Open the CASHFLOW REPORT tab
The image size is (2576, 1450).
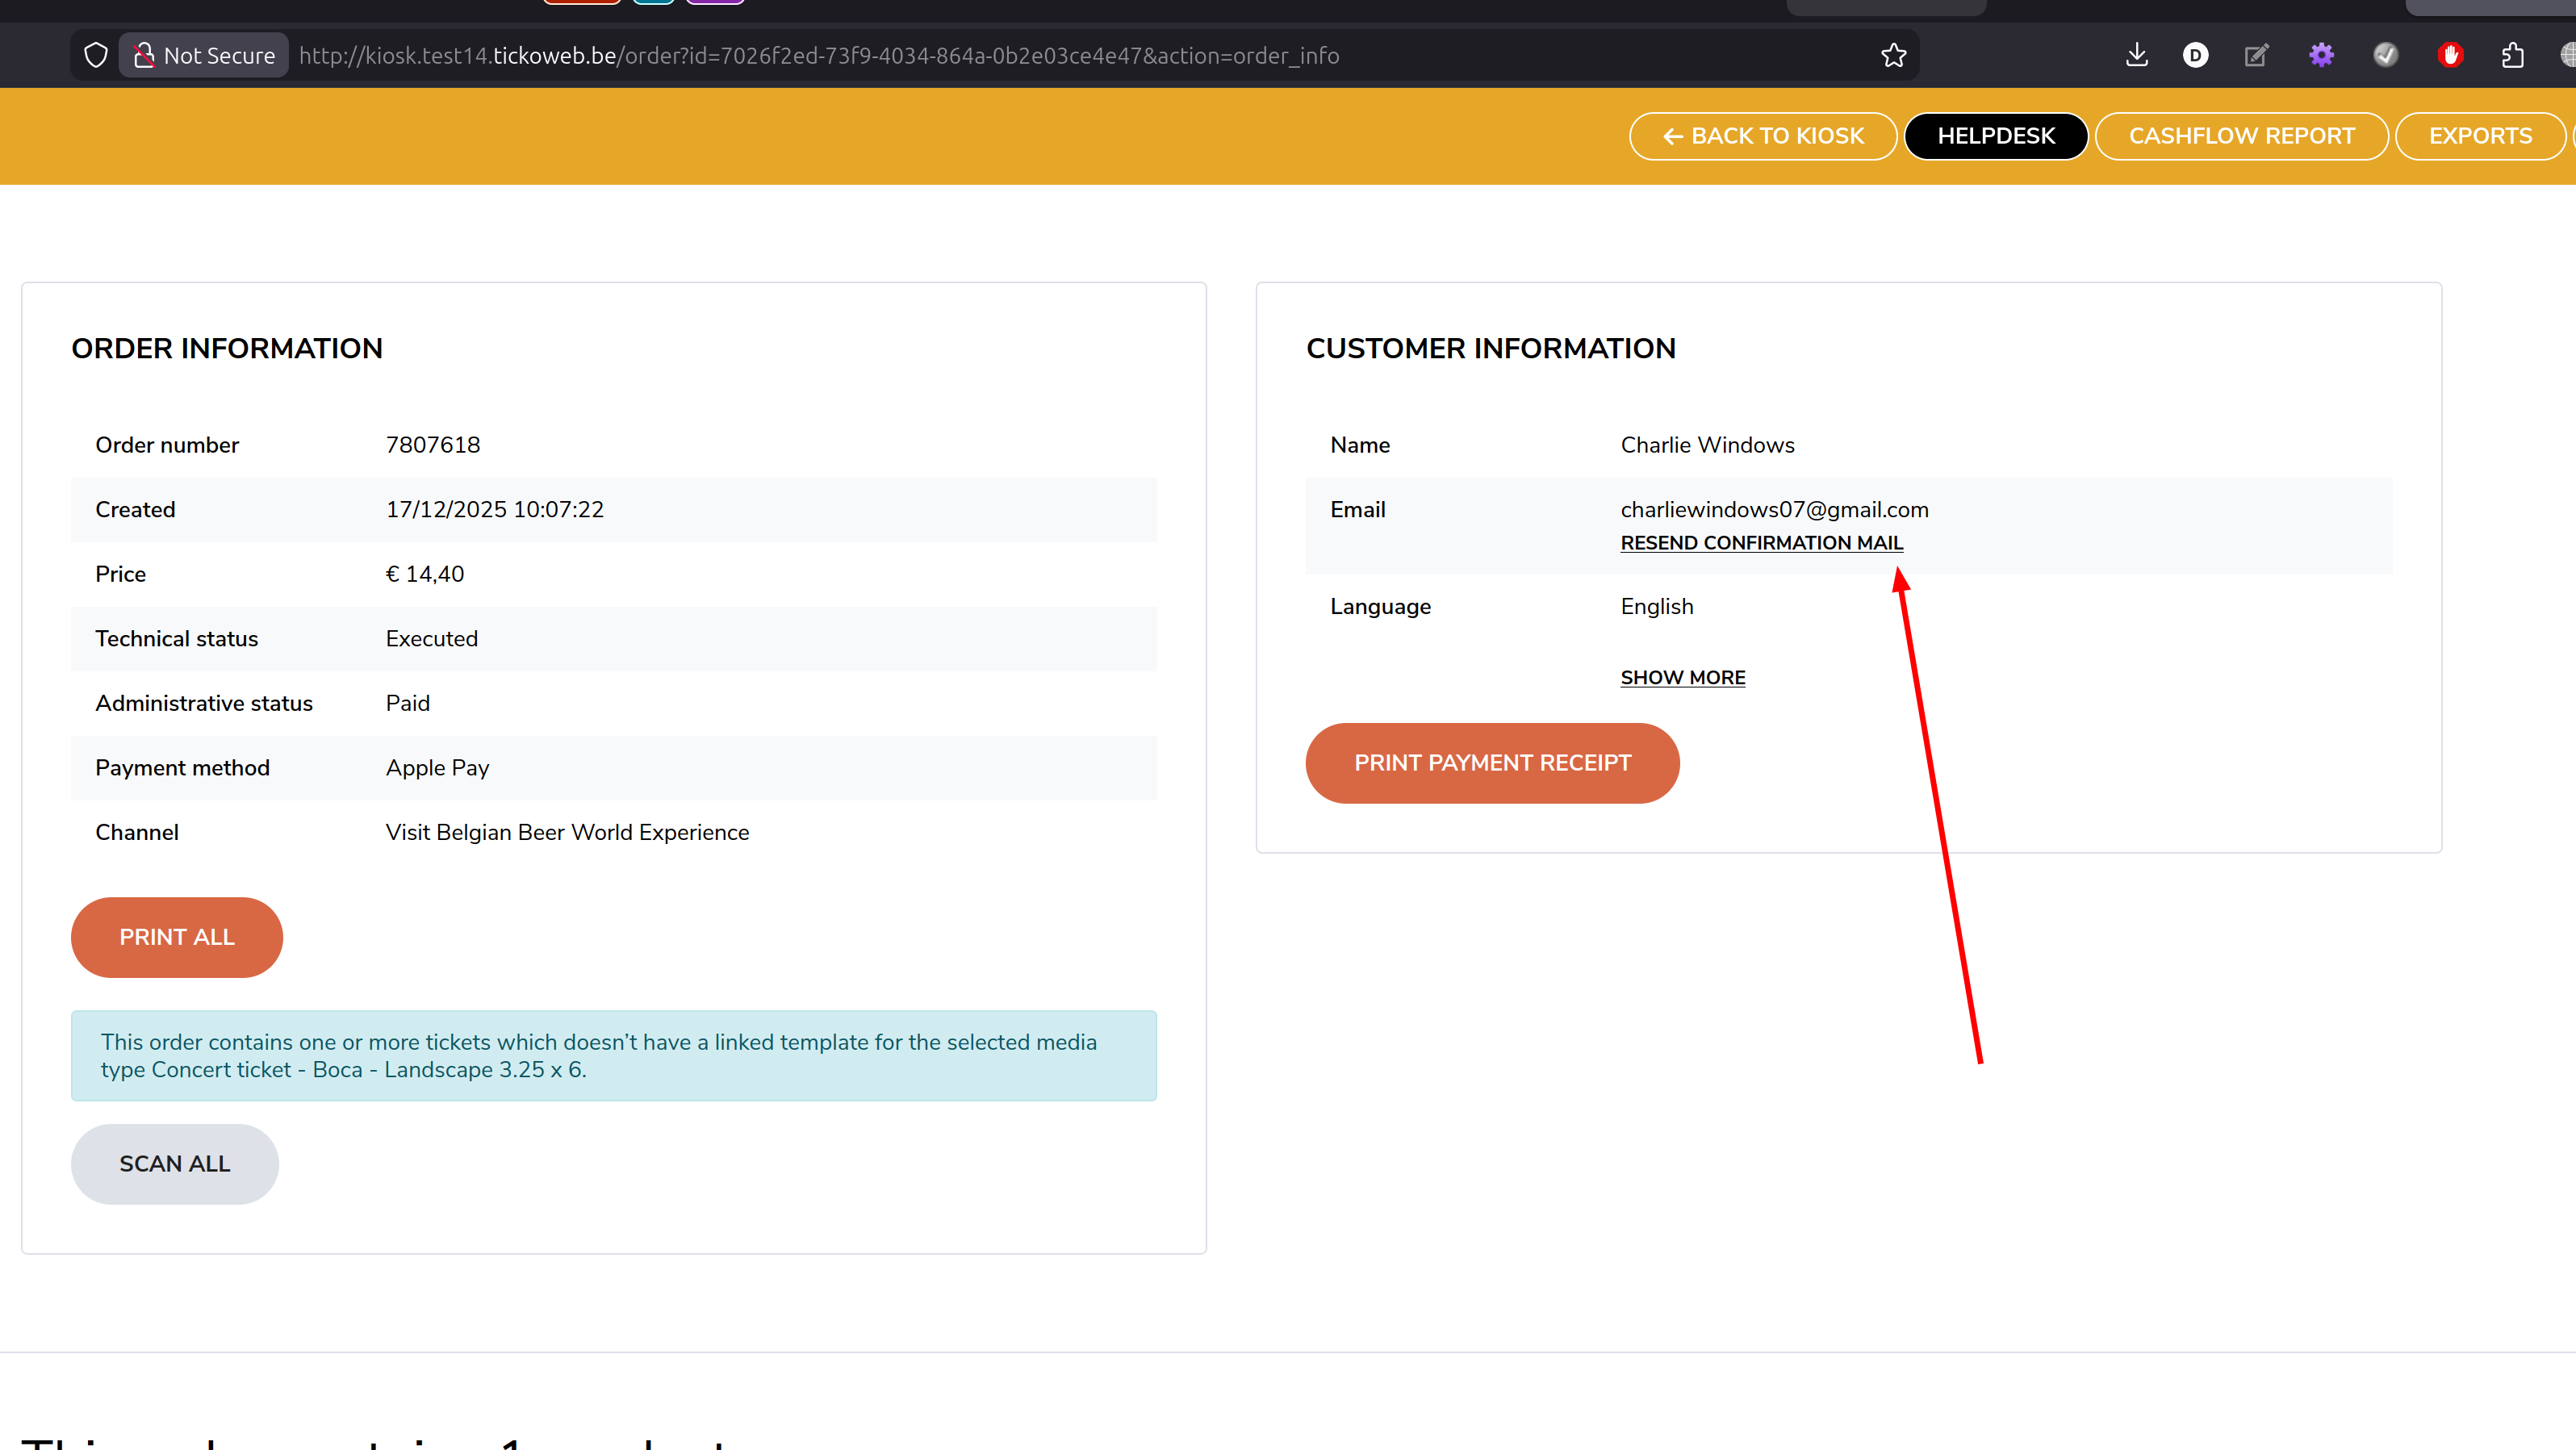click(x=2241, y=136)
